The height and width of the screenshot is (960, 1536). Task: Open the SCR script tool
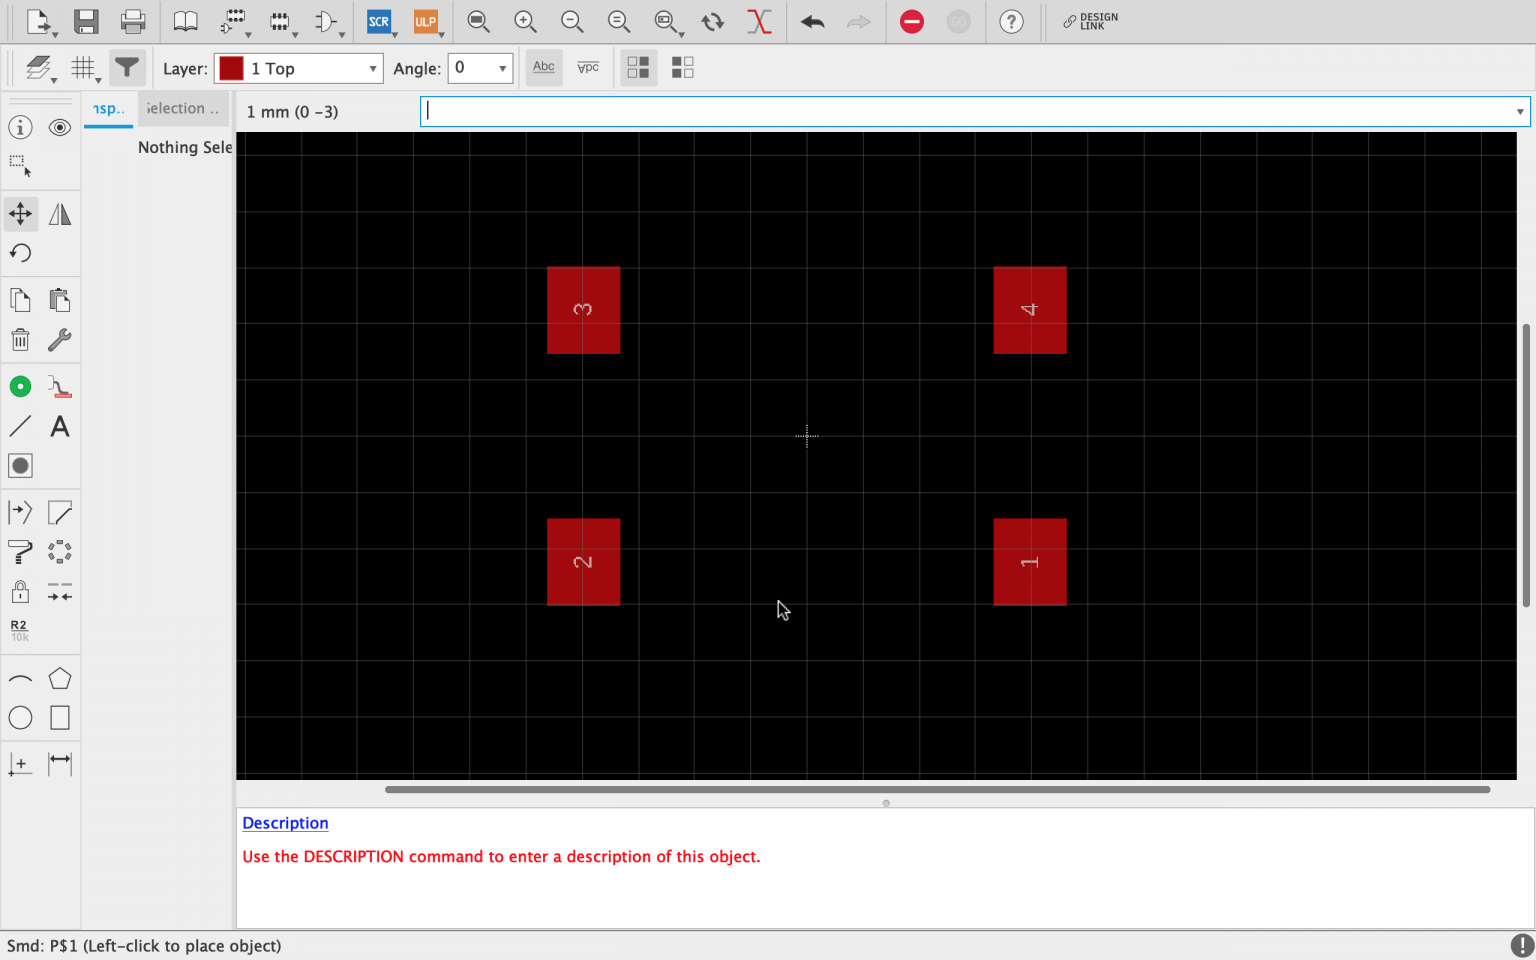coord(380,21)
